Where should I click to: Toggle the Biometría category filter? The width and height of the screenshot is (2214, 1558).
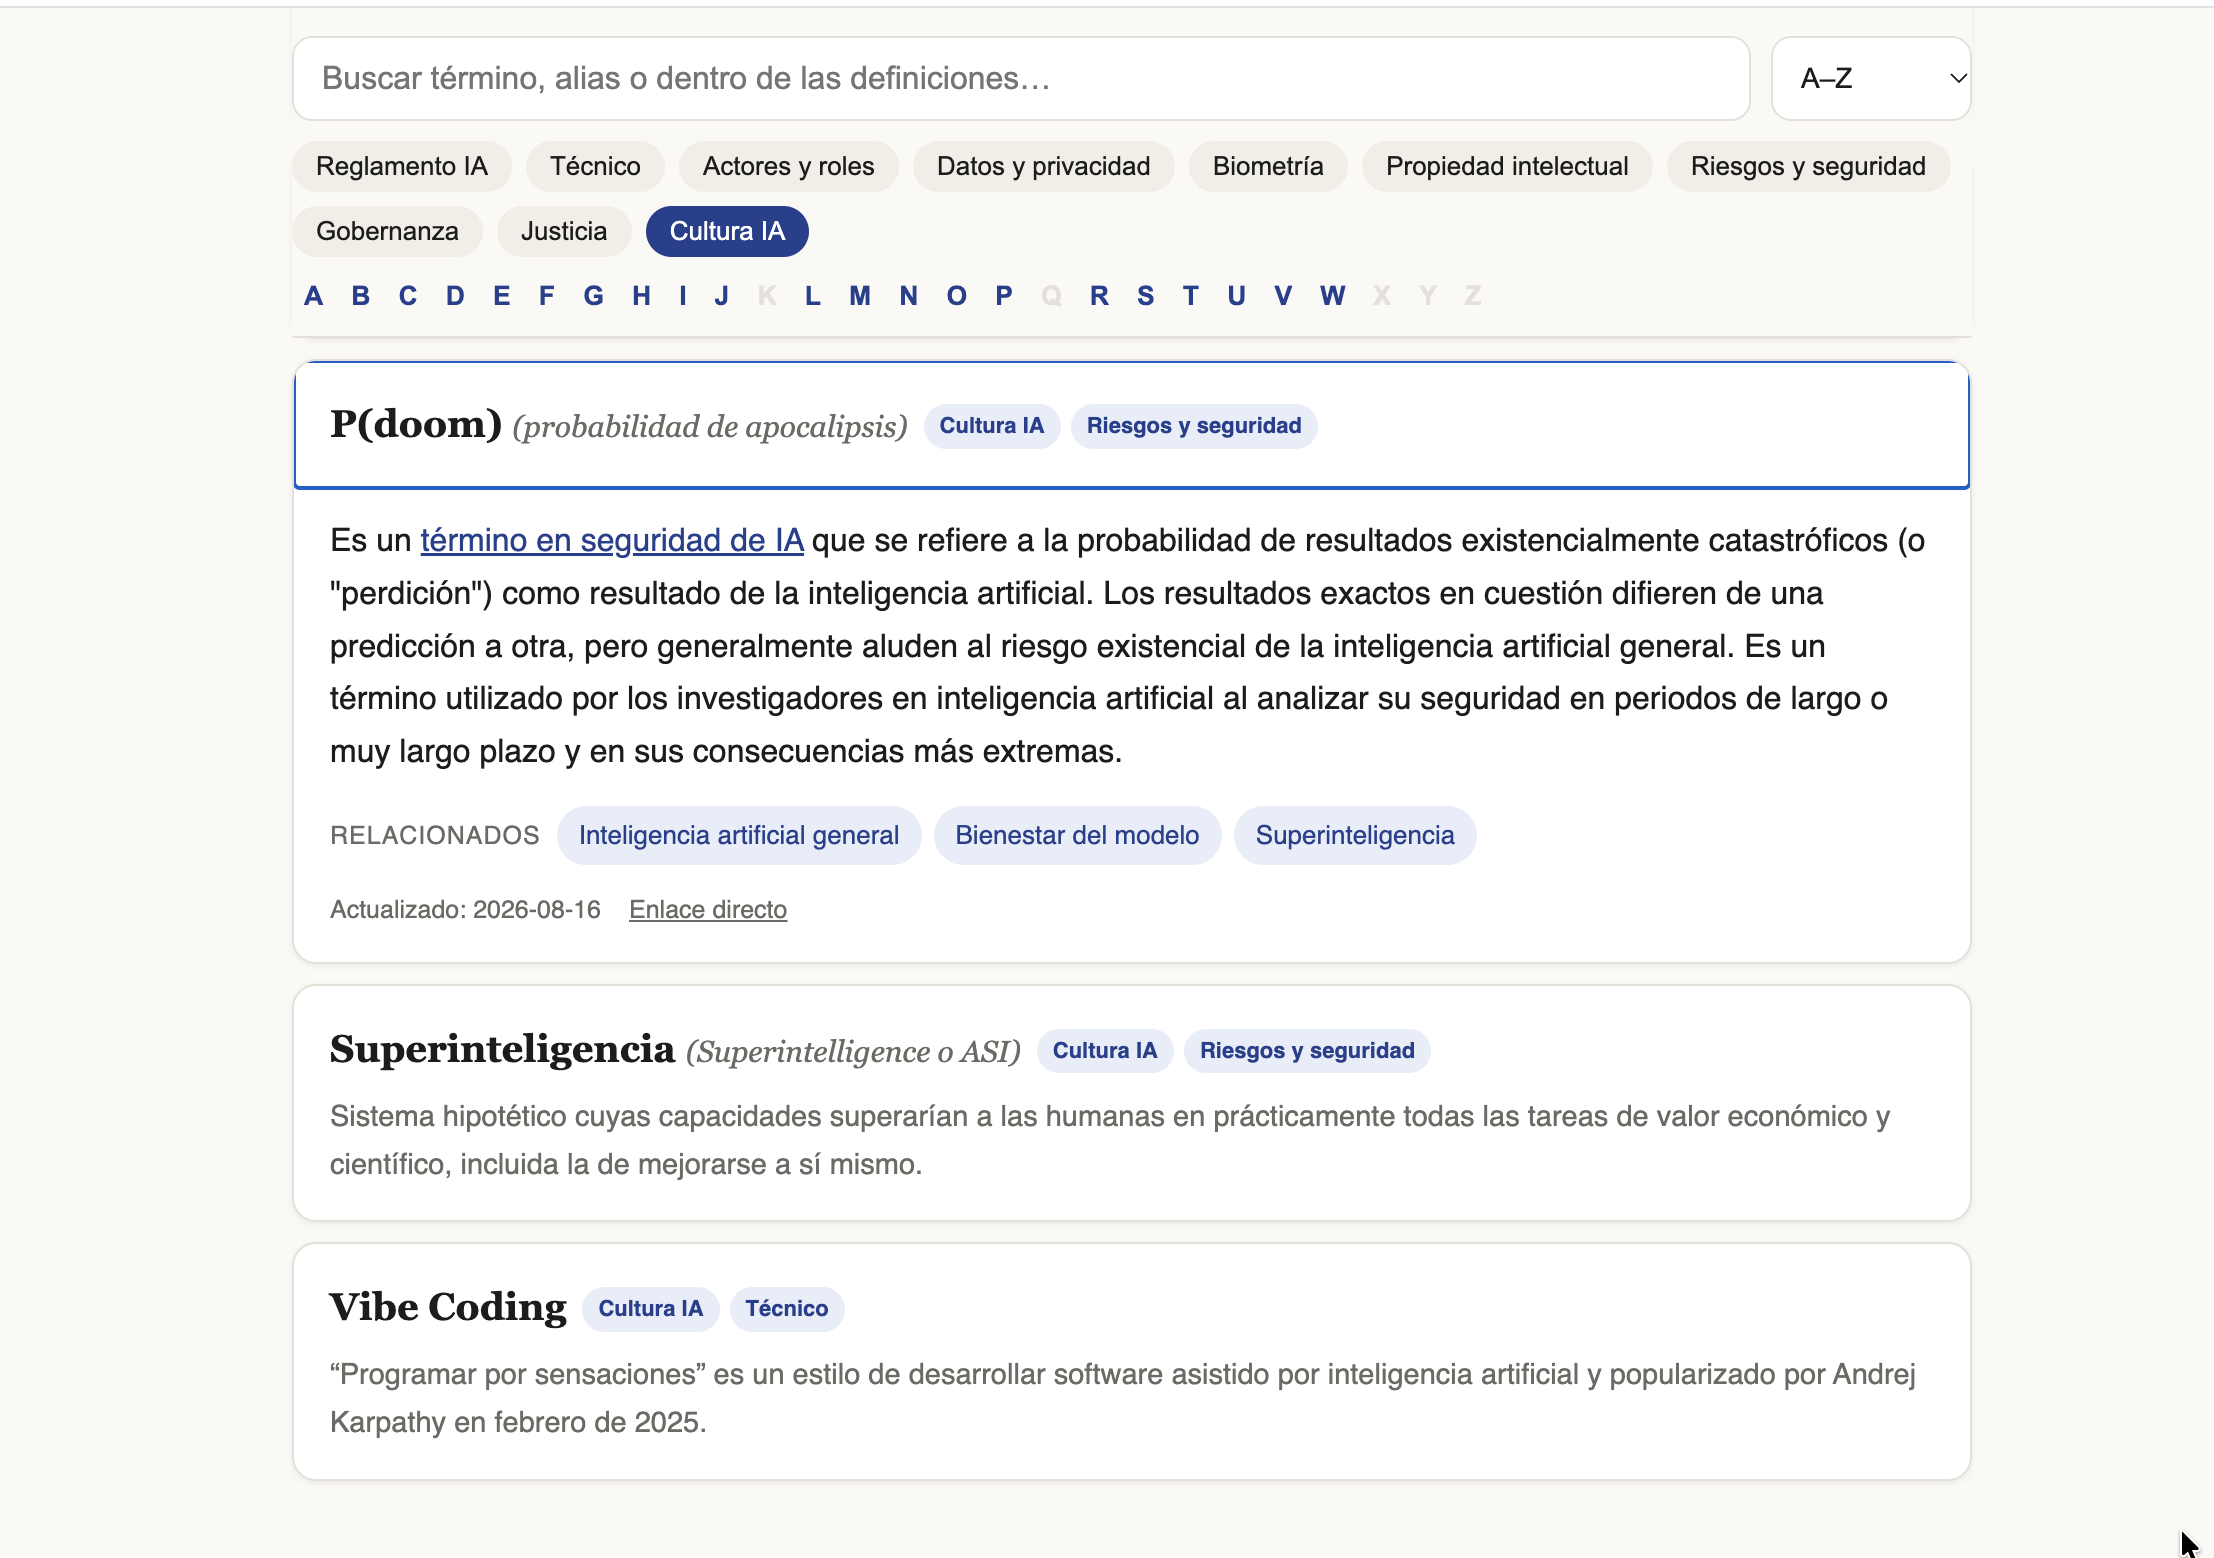tap(1268, 166)
